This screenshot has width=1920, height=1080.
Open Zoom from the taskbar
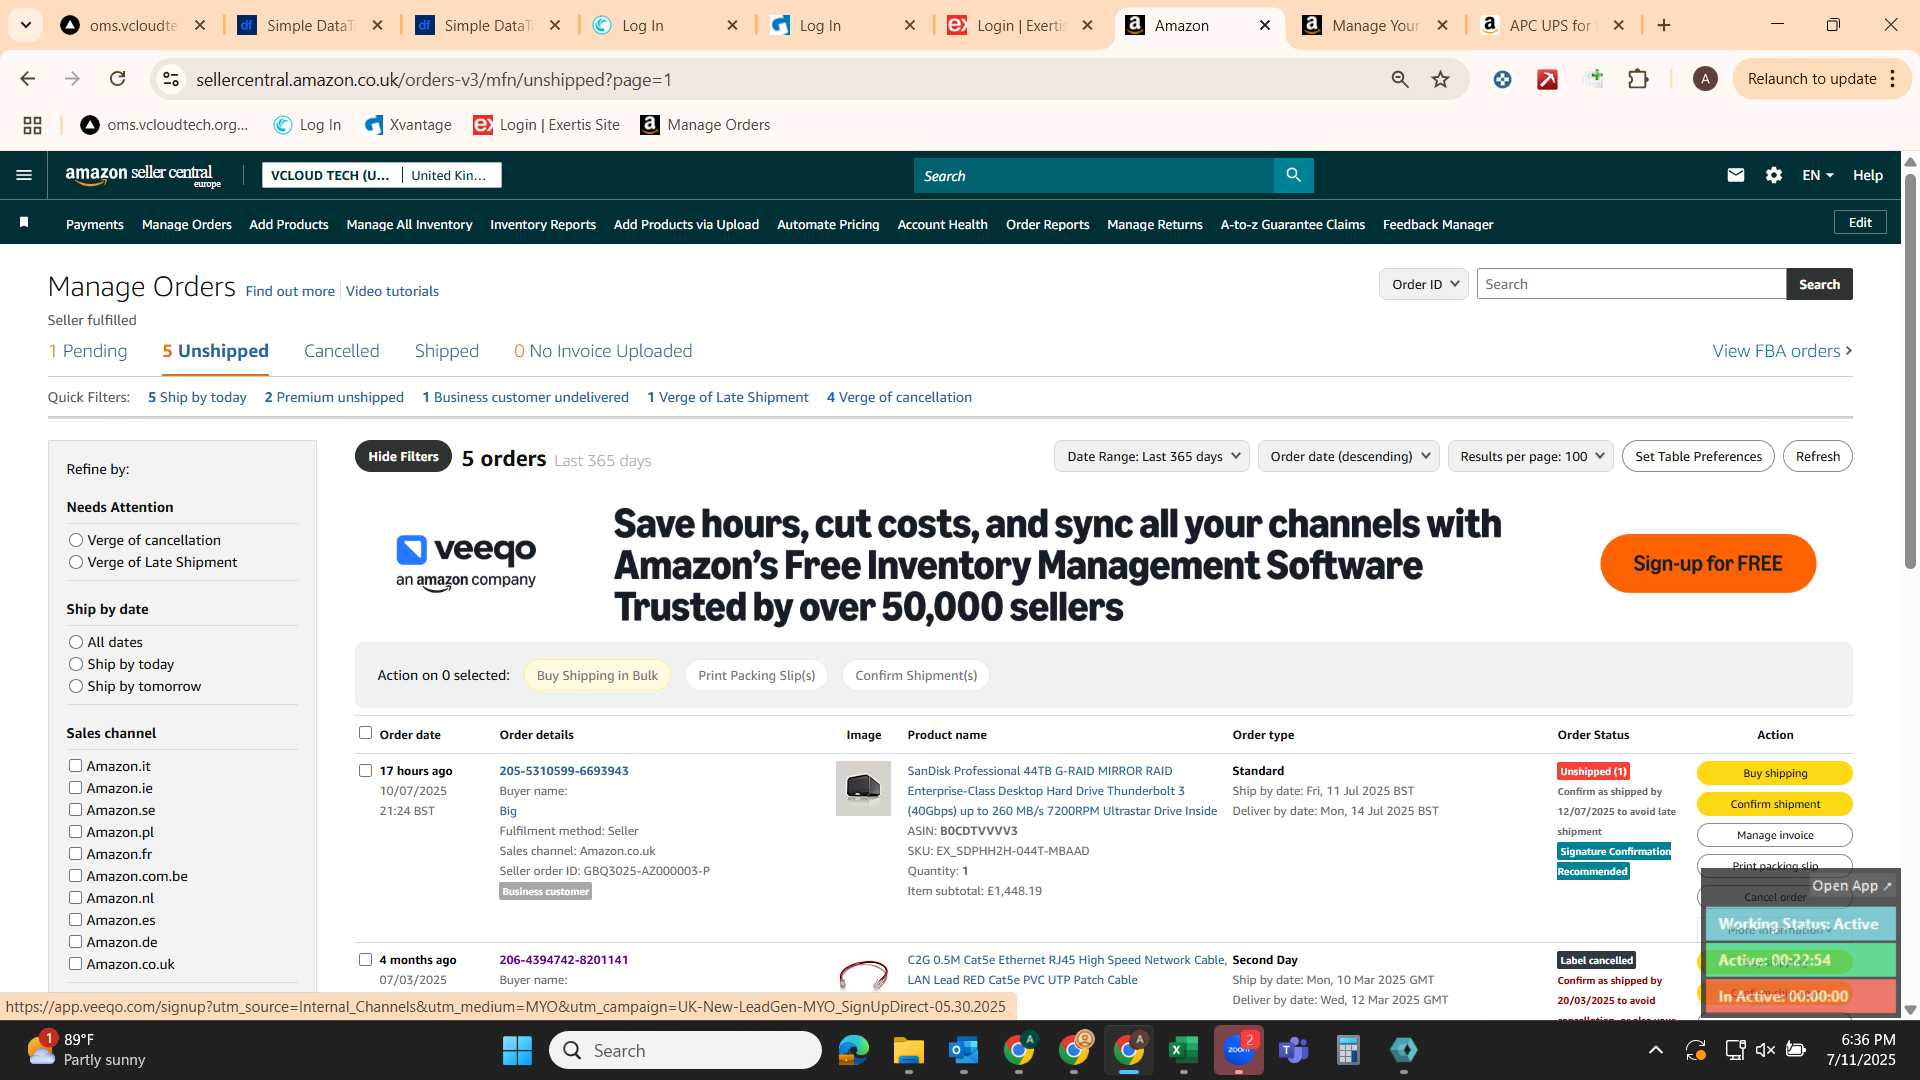pos(1239,1050)
